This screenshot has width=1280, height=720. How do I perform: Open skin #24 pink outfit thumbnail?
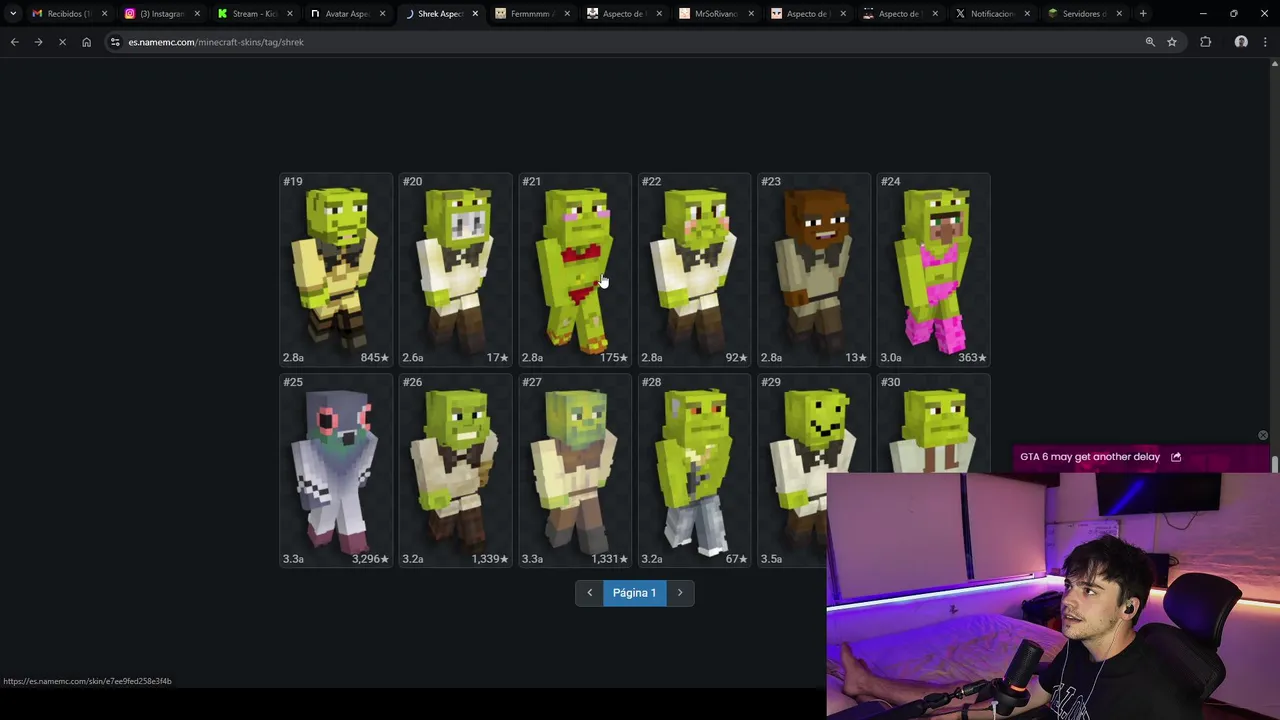933,270
